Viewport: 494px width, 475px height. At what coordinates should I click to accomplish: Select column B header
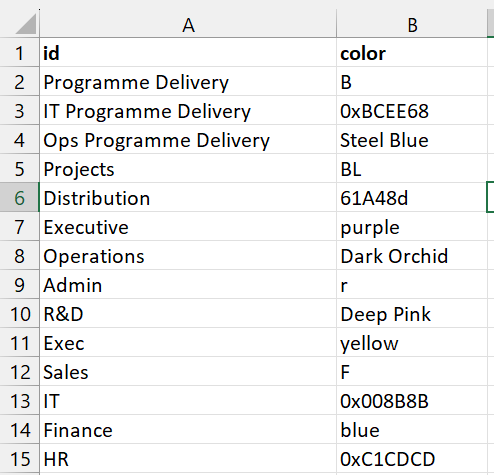pos(412,23)
